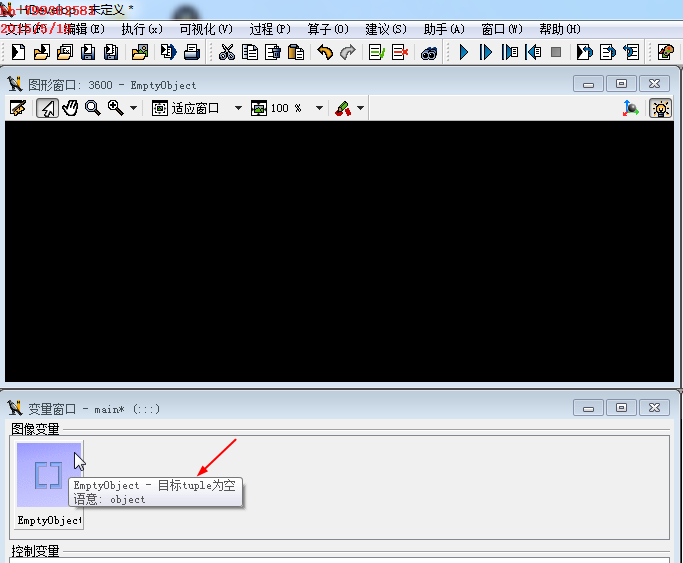Open the 文件(F) menu

(x=24, y=29)
